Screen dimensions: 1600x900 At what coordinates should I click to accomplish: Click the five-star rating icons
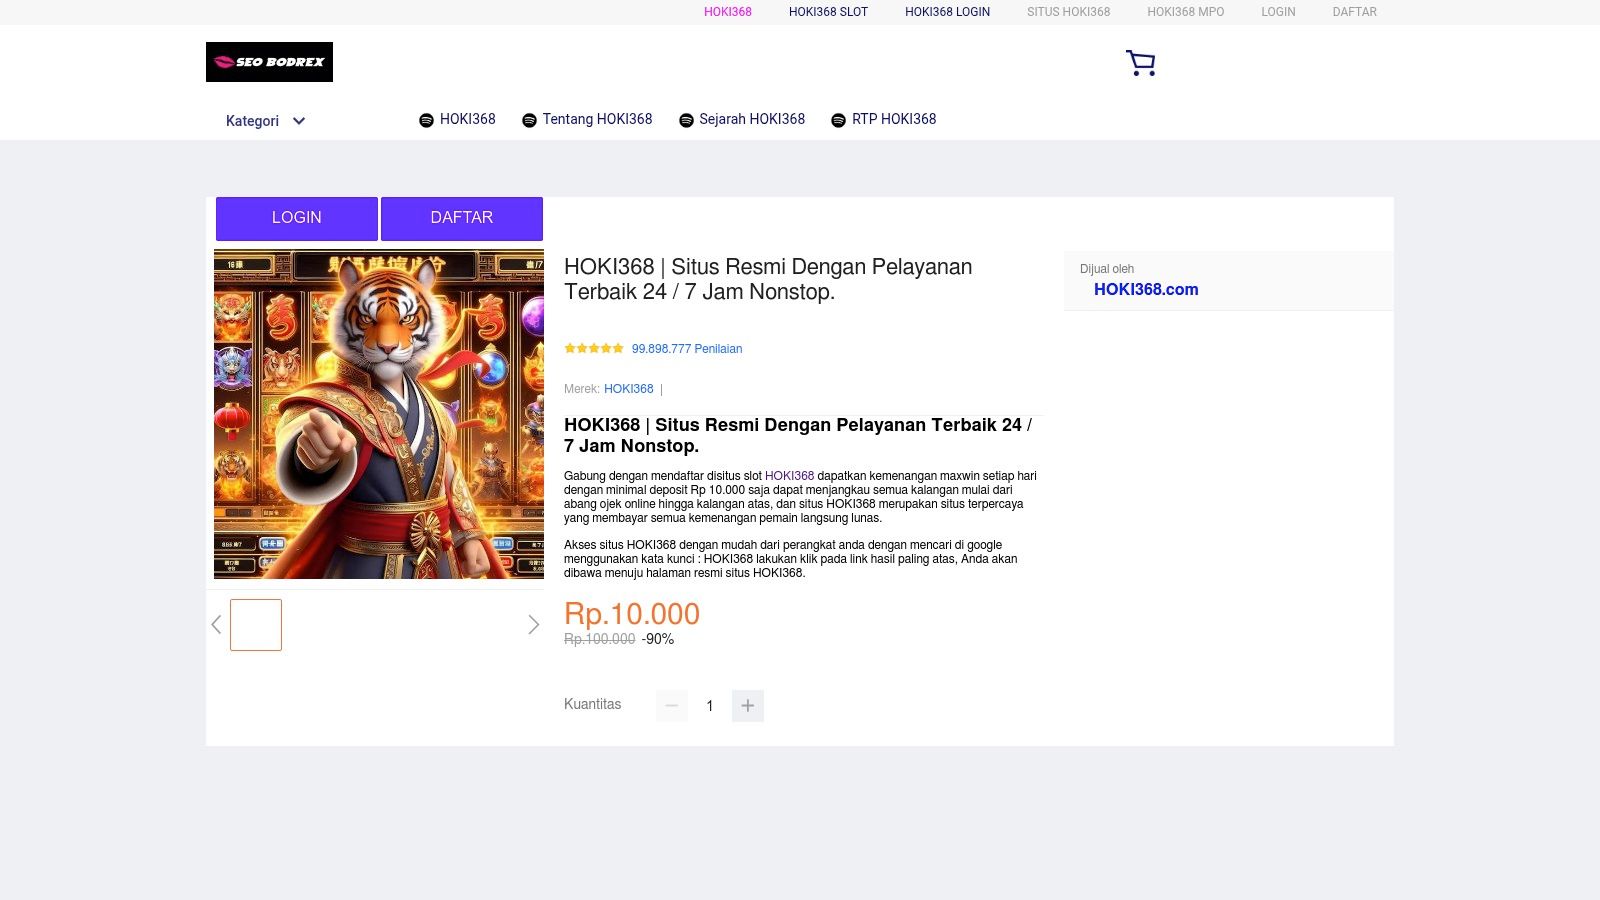tap(594, 349)
